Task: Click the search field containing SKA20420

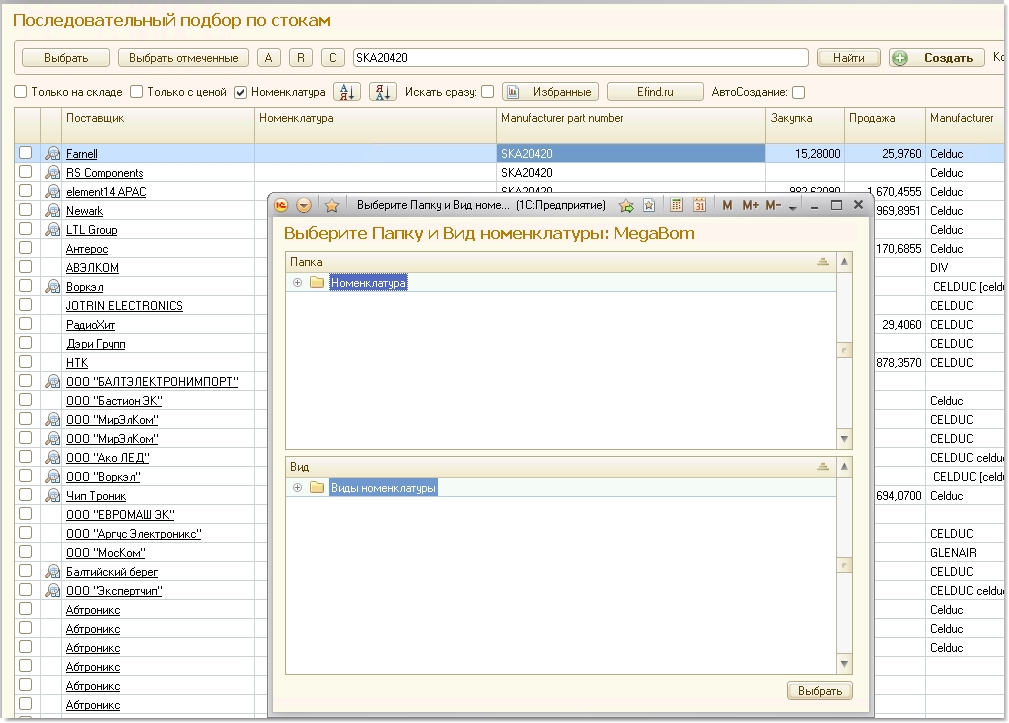Action: click(580, 57)
